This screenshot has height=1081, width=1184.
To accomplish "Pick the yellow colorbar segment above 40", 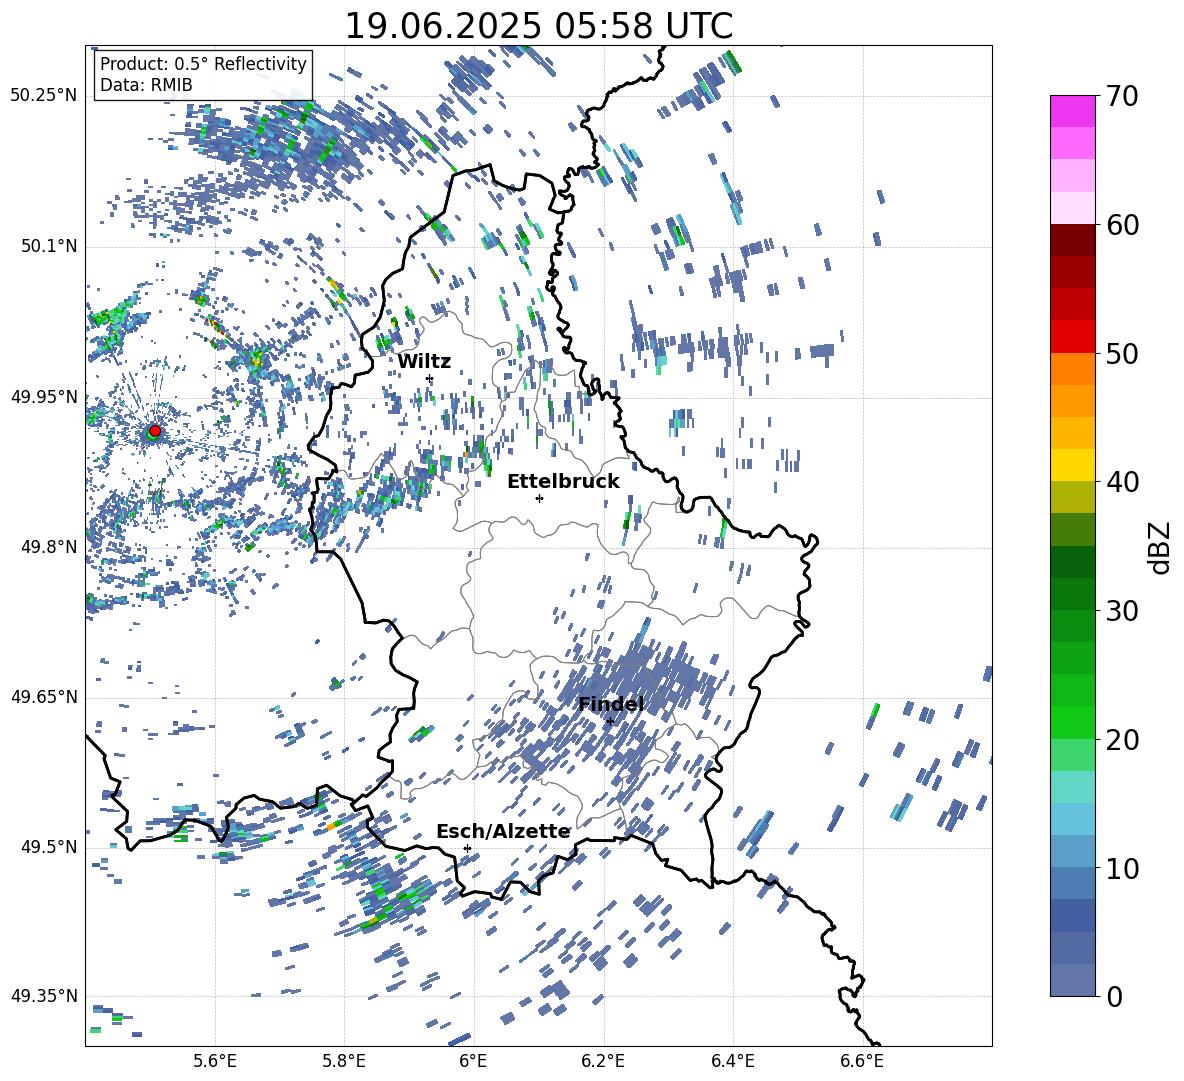I will pyautogui.click(x=1072, y=465).
